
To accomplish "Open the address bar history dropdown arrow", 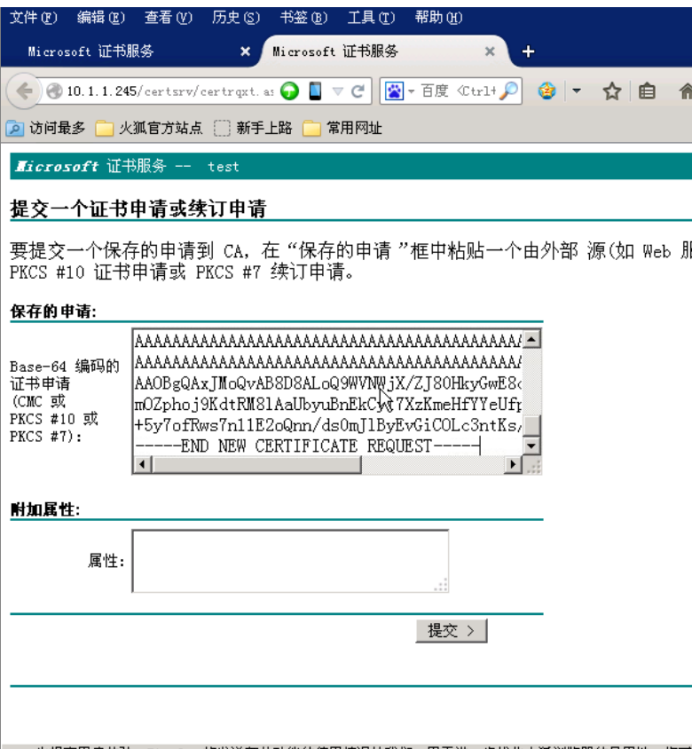I will point(338,91).
